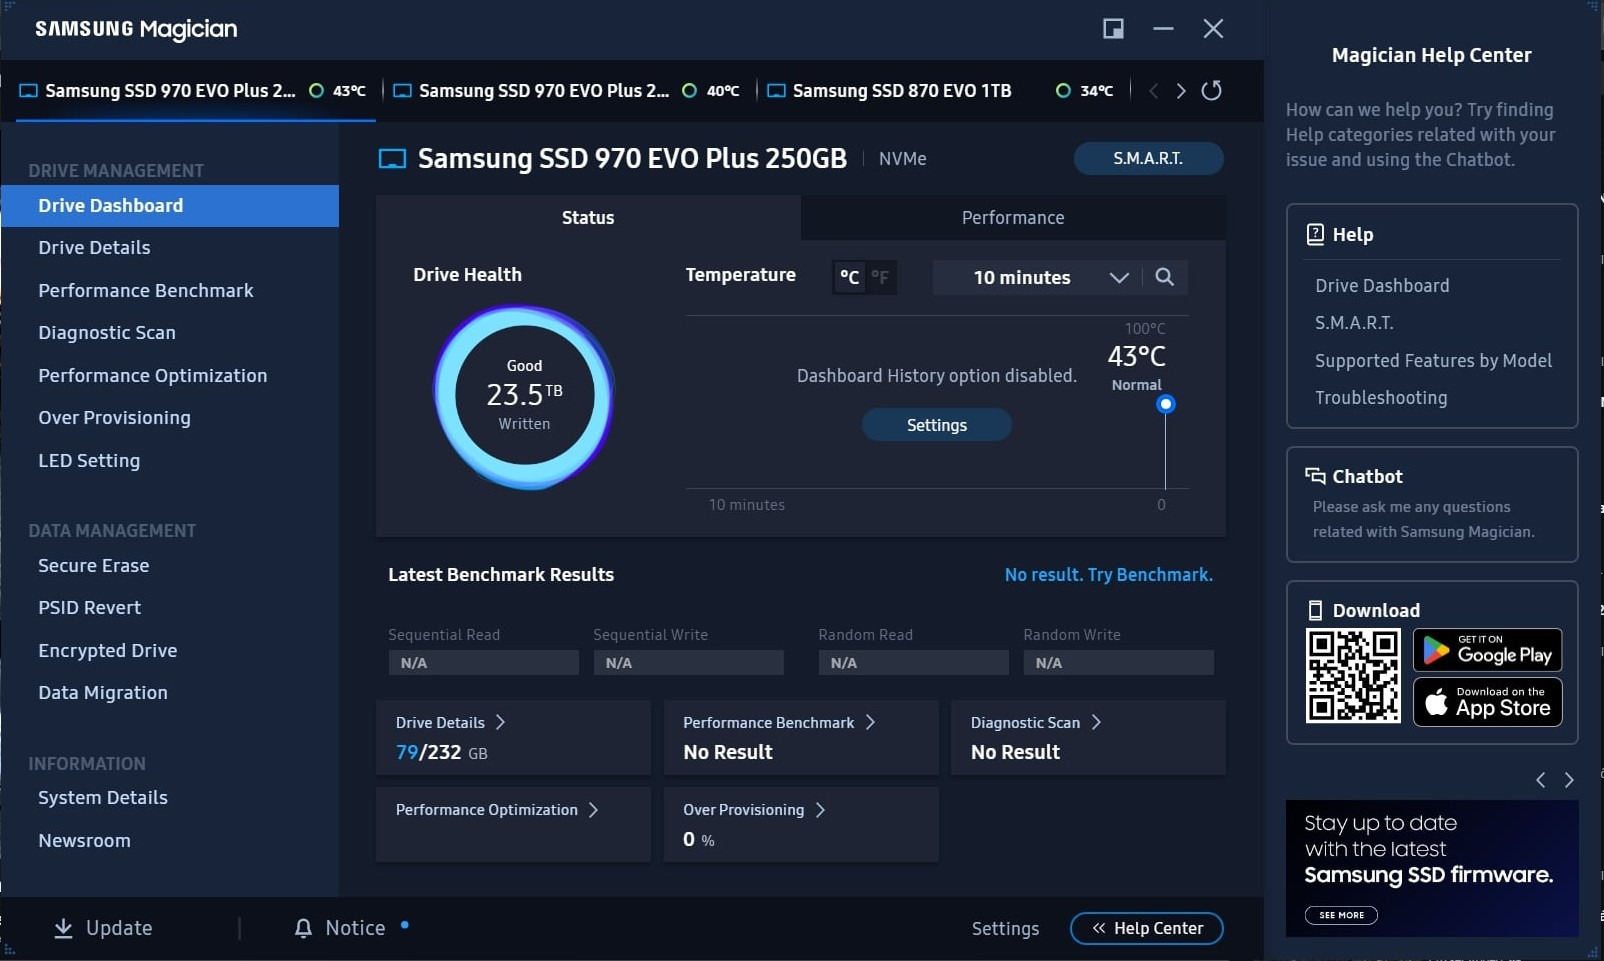The height and width of the screenshot is (961, 1604).
Task: Open Drive Dashboard in sidebar
Action: [170, 206]
